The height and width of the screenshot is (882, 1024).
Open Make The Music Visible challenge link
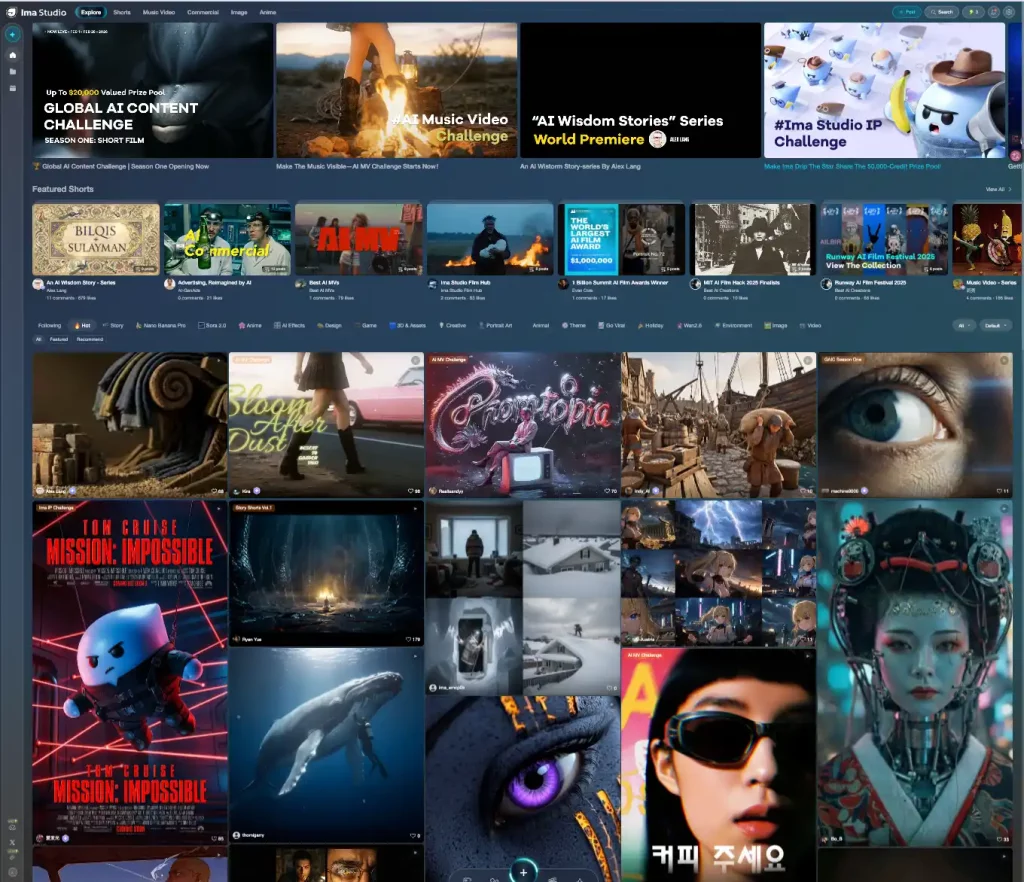tap(357, 166)
